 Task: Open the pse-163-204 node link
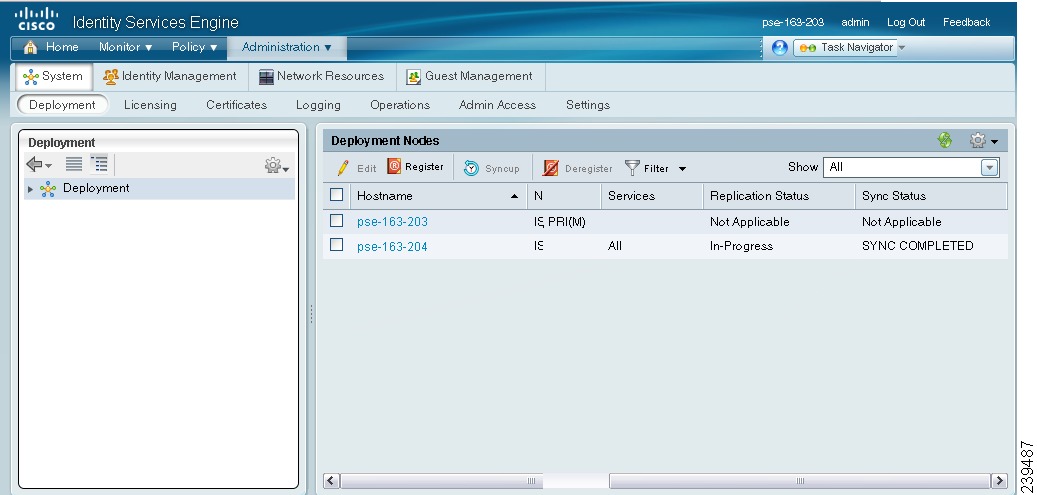click(392, 246)
